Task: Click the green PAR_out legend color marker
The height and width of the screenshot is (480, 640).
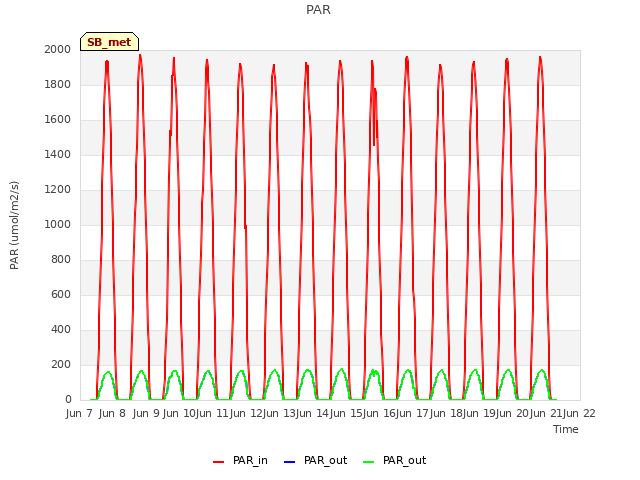Action: point(369,462)
